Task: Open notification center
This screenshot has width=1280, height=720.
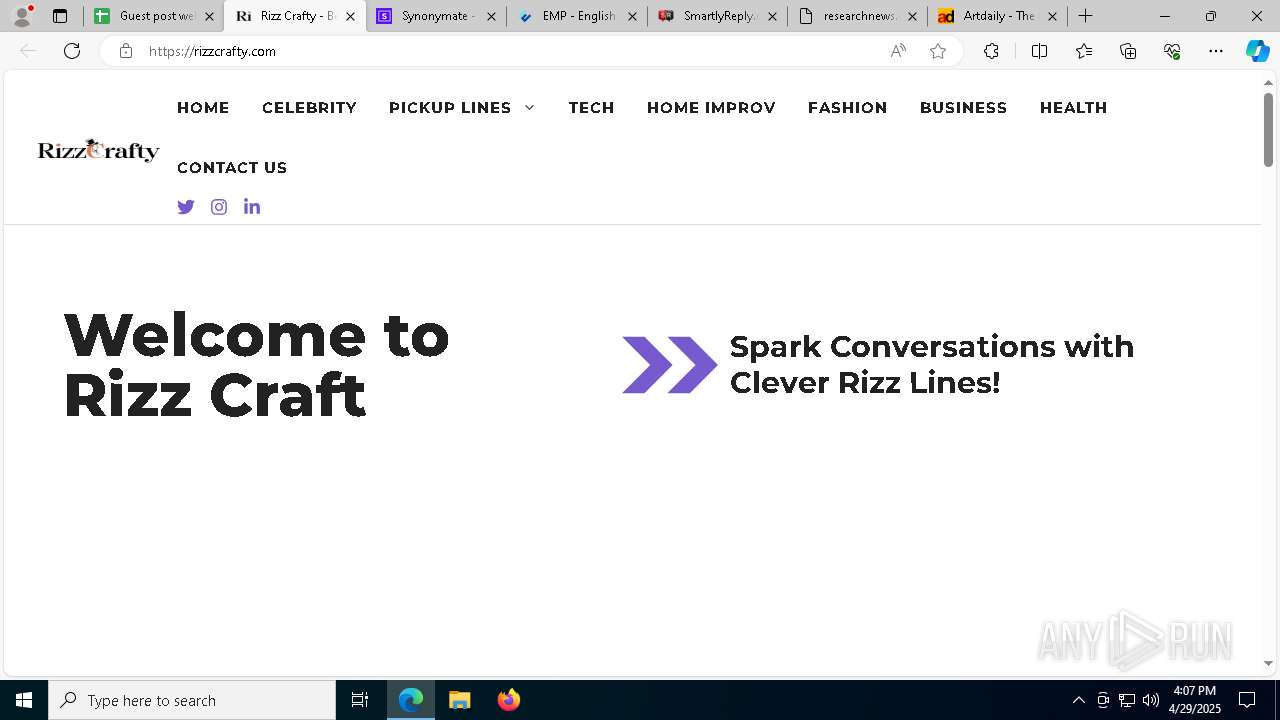Action: tap(1247, 700)
